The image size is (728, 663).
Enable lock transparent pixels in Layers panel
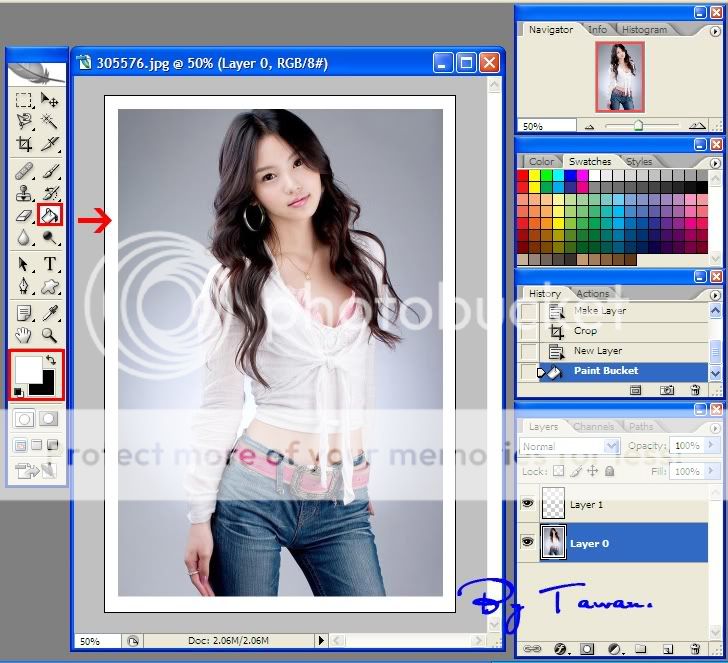561,471
